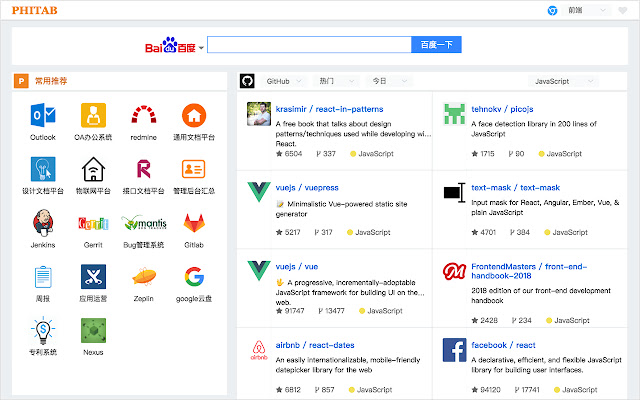Focus the Baidu search input field
The height and width of the screenshot is (400, 640).
[x=309, y=45]
